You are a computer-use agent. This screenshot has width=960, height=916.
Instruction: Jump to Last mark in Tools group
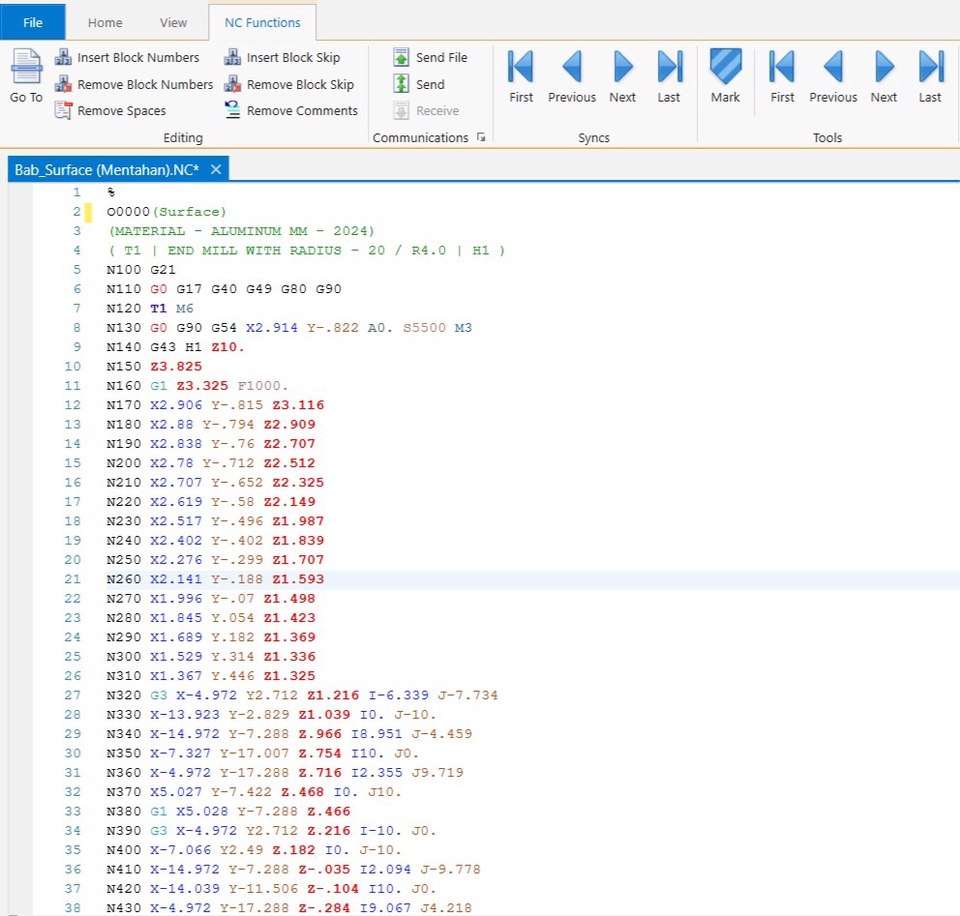tap(931, 76)
